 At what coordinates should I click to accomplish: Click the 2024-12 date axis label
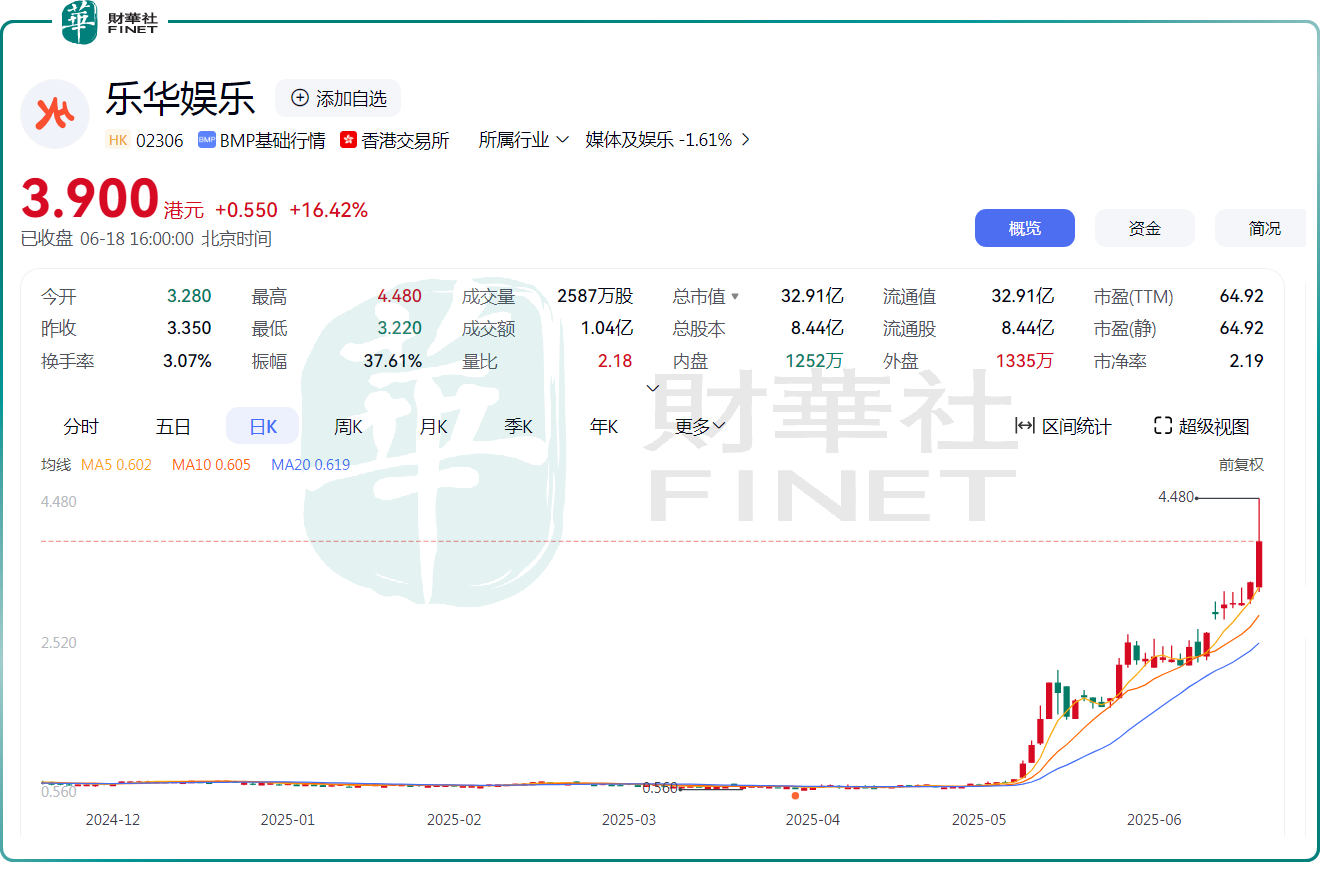[x=113, y=820]
